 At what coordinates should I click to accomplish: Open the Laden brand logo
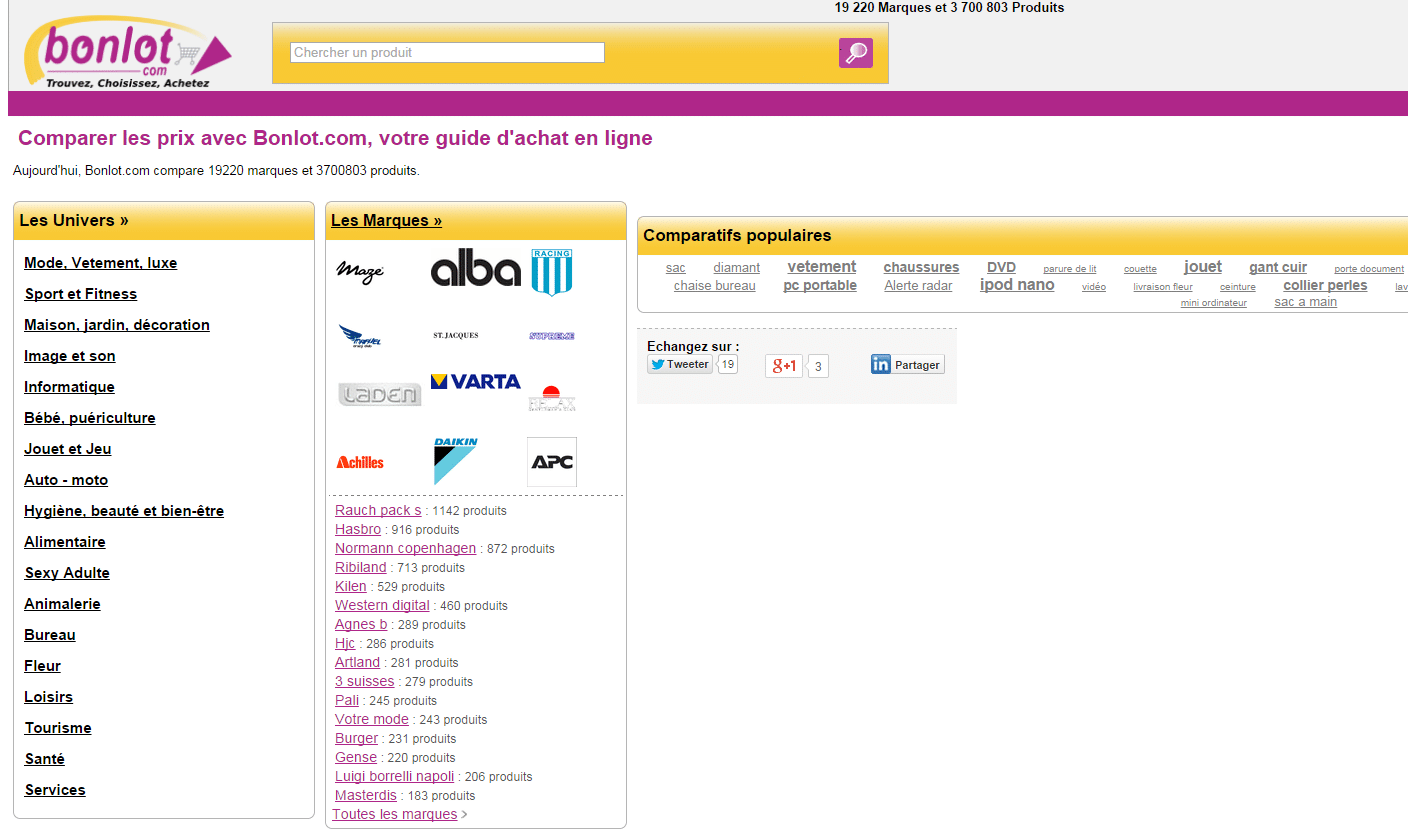pyautogui.click(x=380, y=394)
